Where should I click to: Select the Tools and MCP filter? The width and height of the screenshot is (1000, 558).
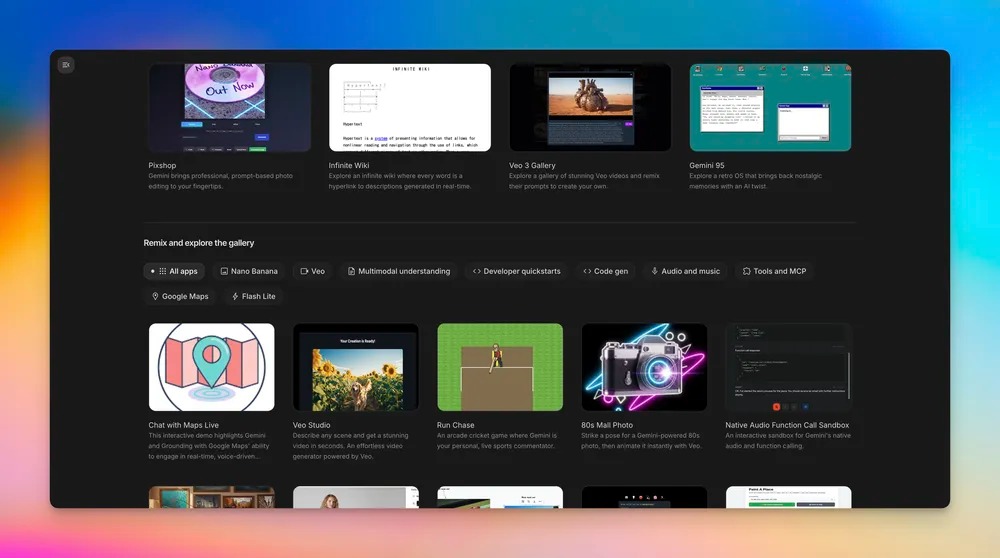coord(774,271)
